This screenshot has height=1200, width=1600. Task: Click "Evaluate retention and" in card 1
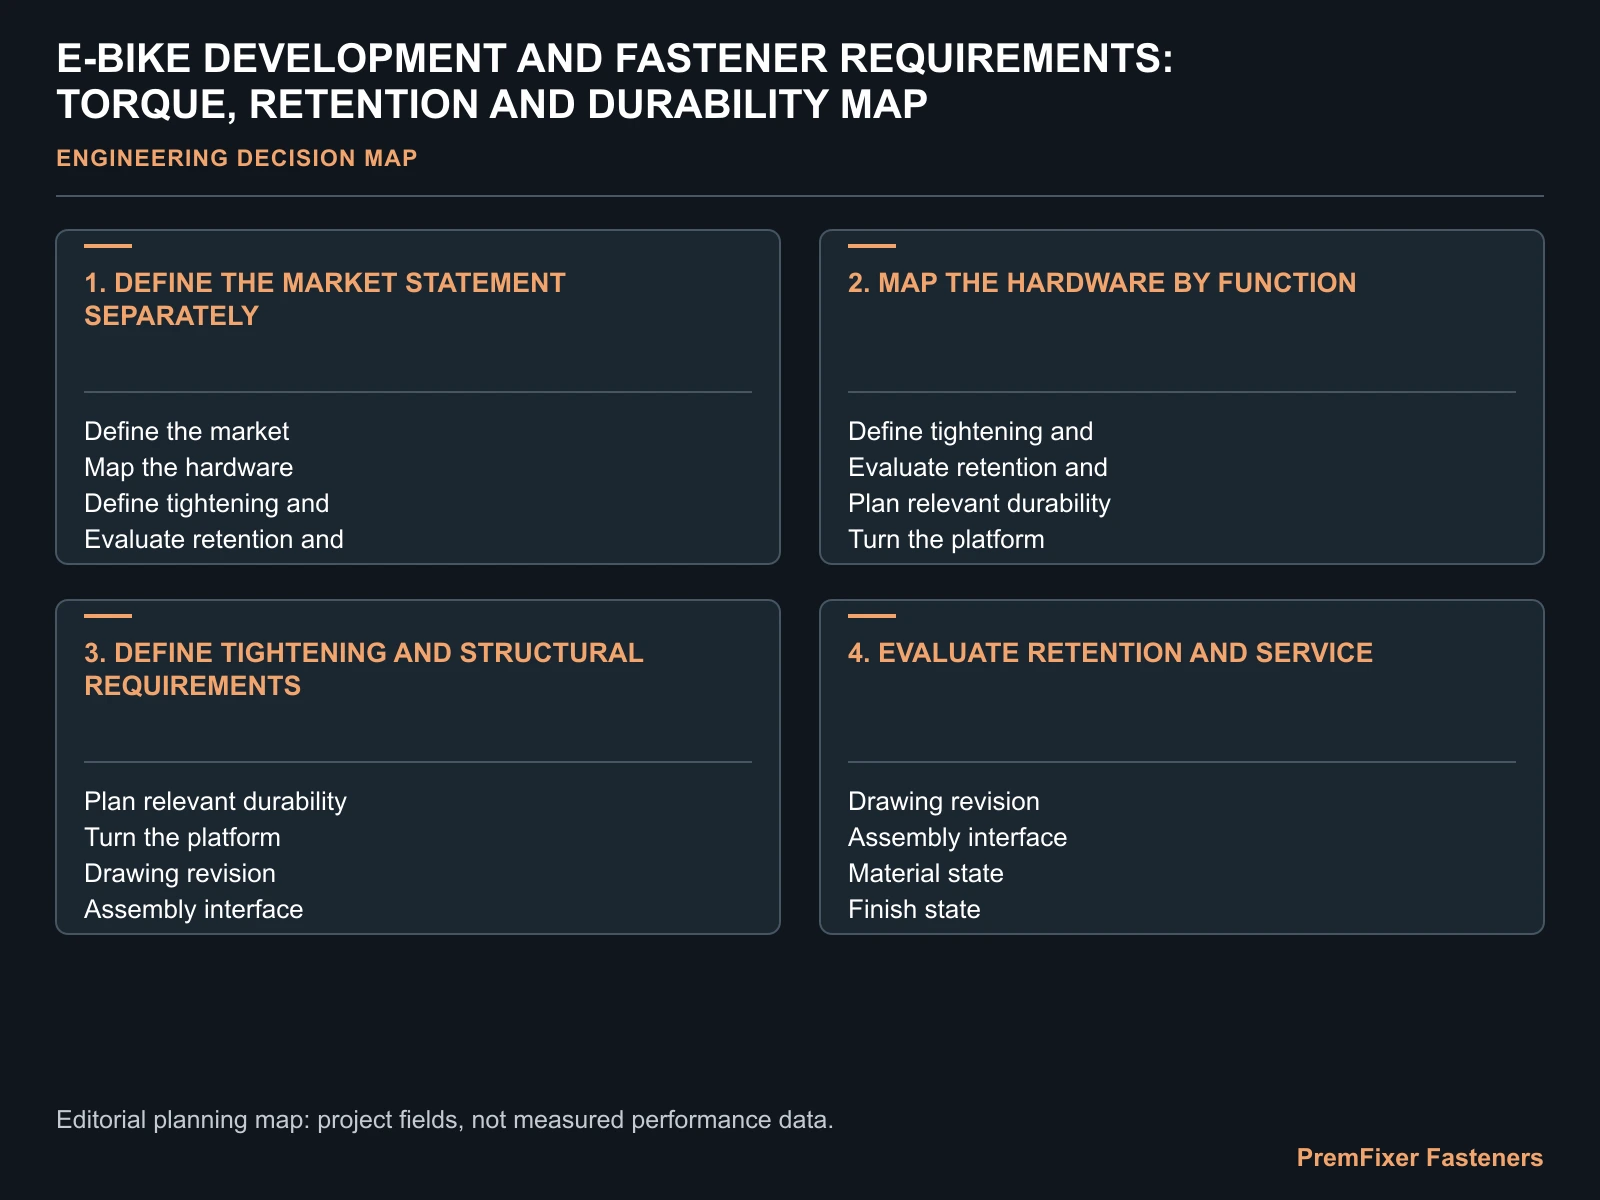[x=214, y=539]
